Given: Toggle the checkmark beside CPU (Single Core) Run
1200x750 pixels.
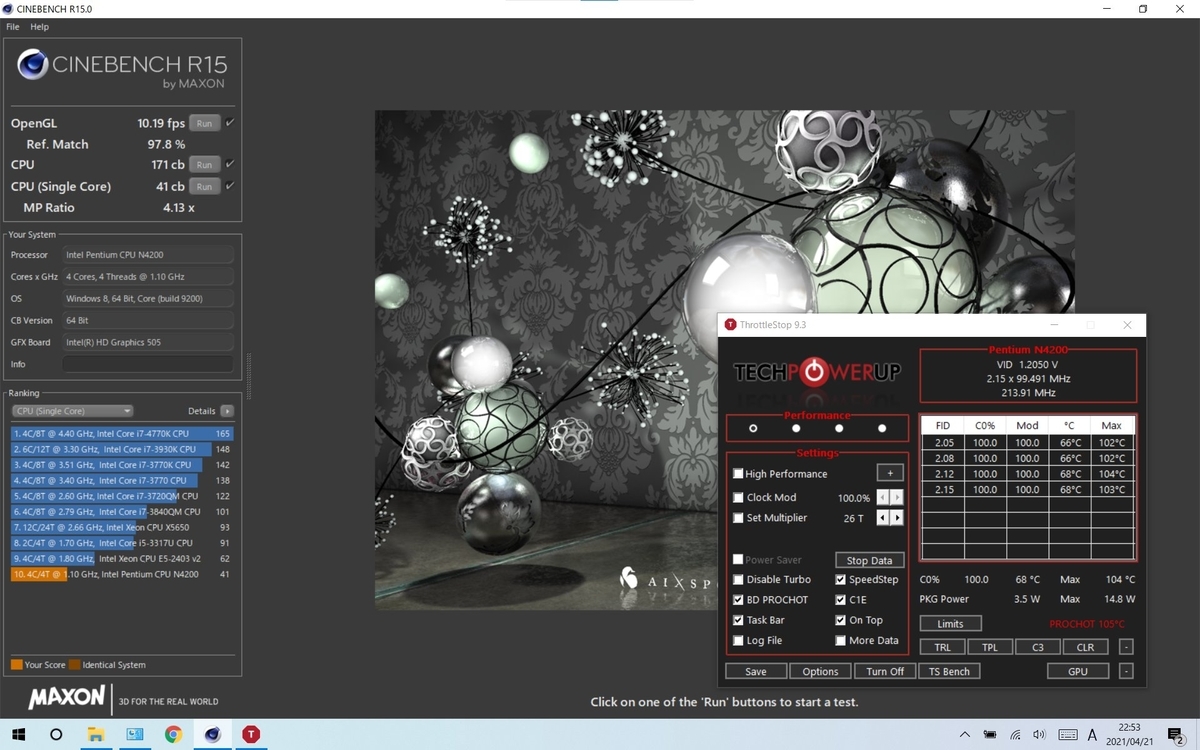Looking at the screenshot, I should coord(230,186).
